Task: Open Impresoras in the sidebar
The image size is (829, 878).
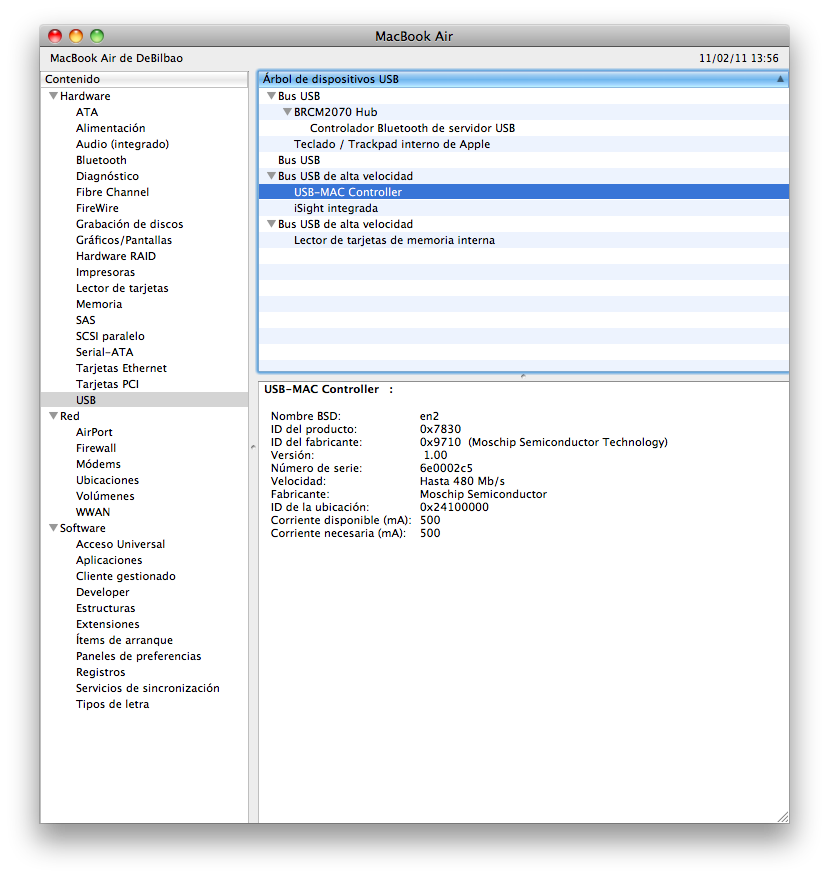Action: (x=106, y=272)
